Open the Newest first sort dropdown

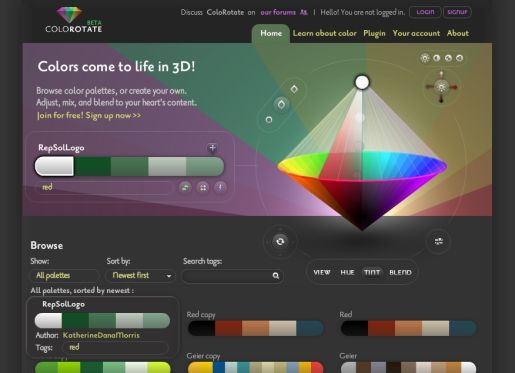point(140,276)
